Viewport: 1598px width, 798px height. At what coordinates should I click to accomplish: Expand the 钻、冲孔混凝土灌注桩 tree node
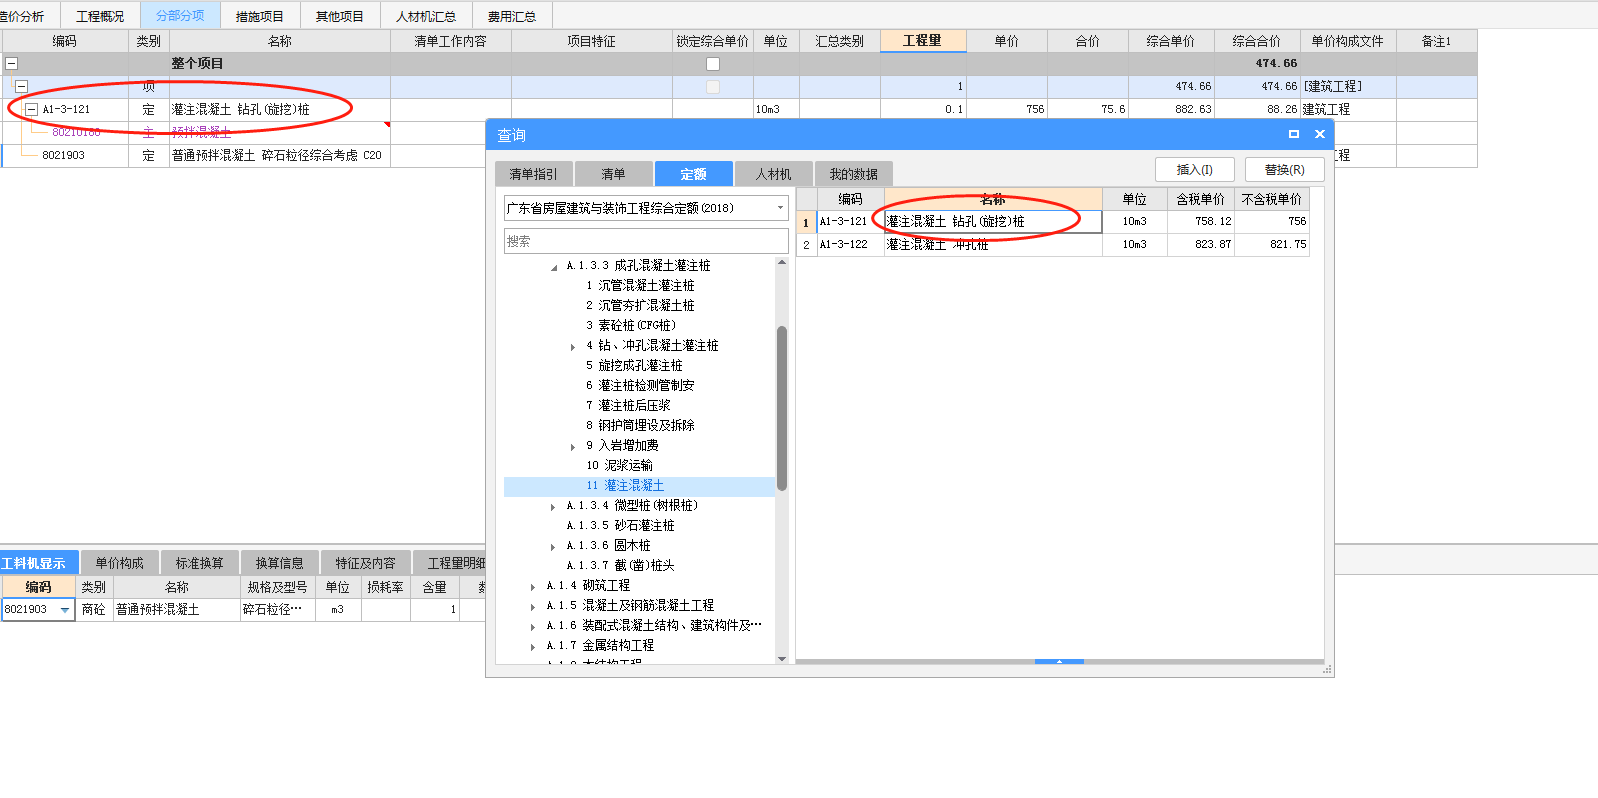point(574,346)
